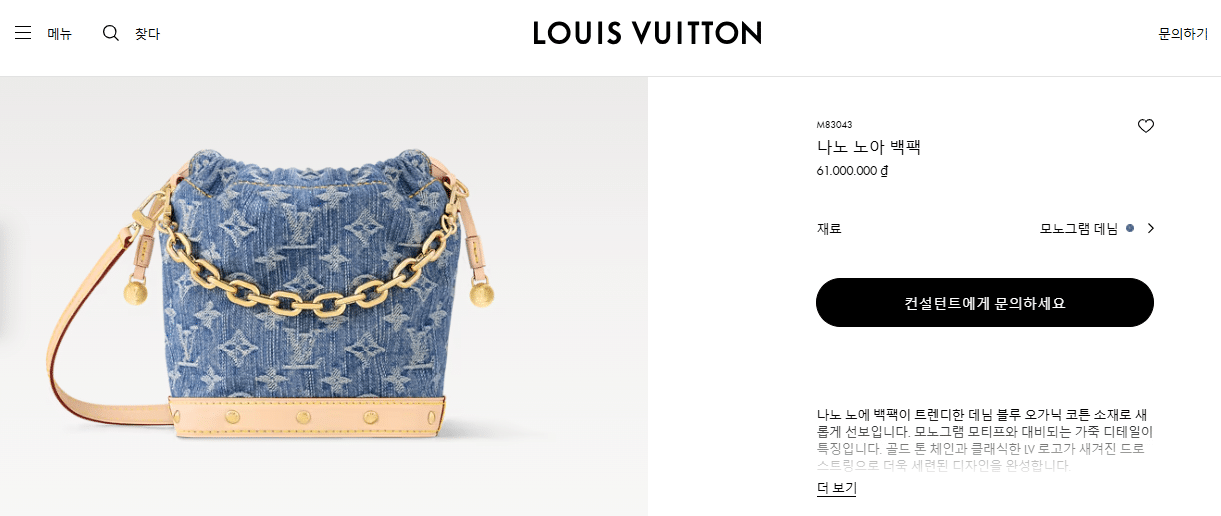Open the hamburger menu icon
The image size is (1221, 516).
[x=23, y=33]
